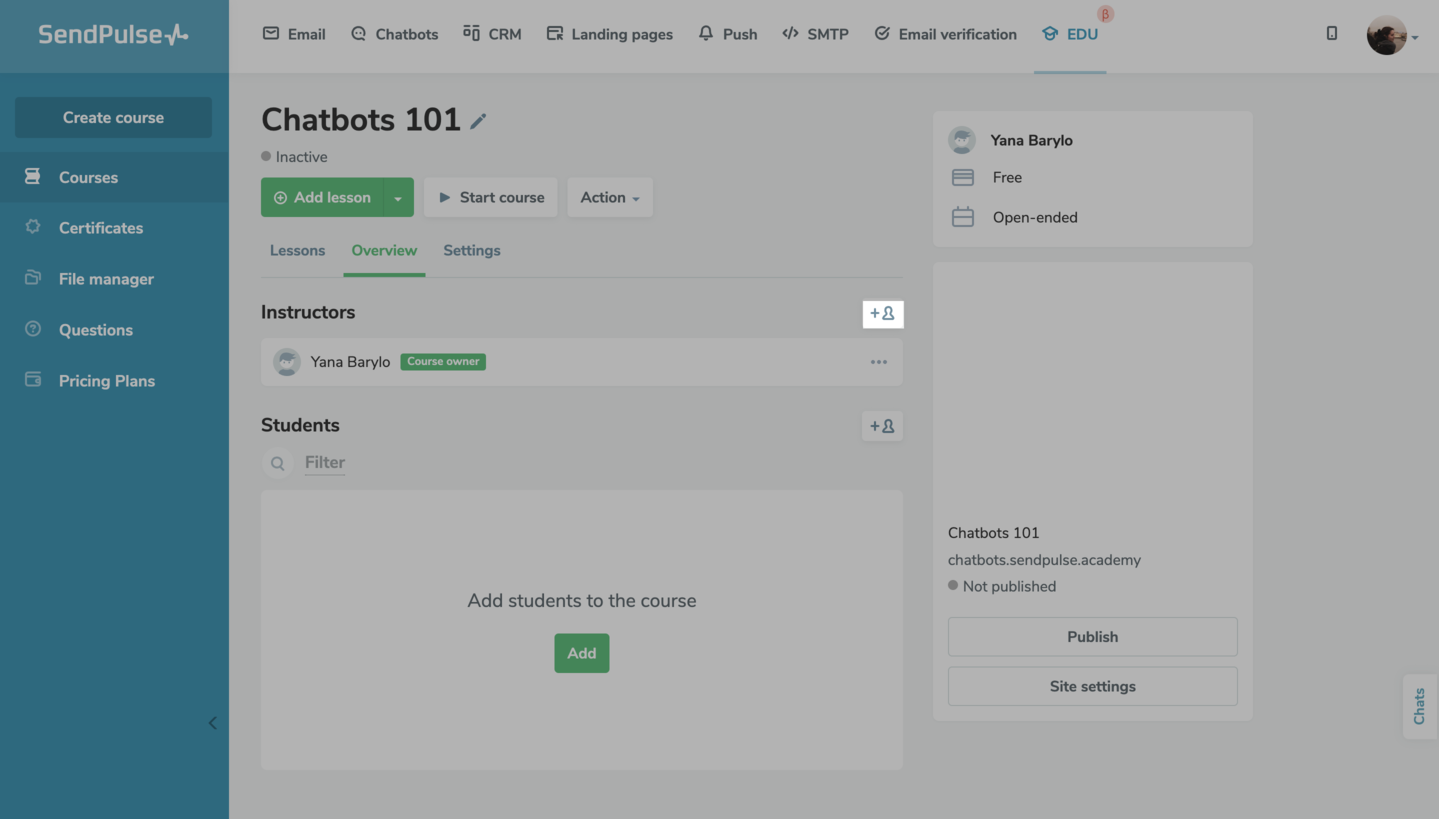Image resolution: width=1439 pixels, height=819 pixels.
Task: Open the Action dropdown menu
Action: coord(609,198)
